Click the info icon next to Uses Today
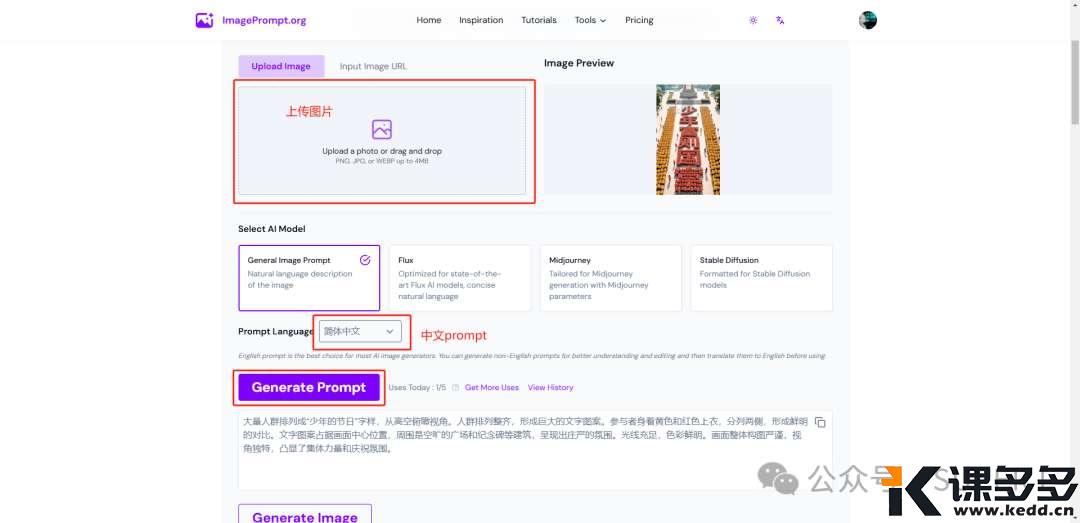 455,388
